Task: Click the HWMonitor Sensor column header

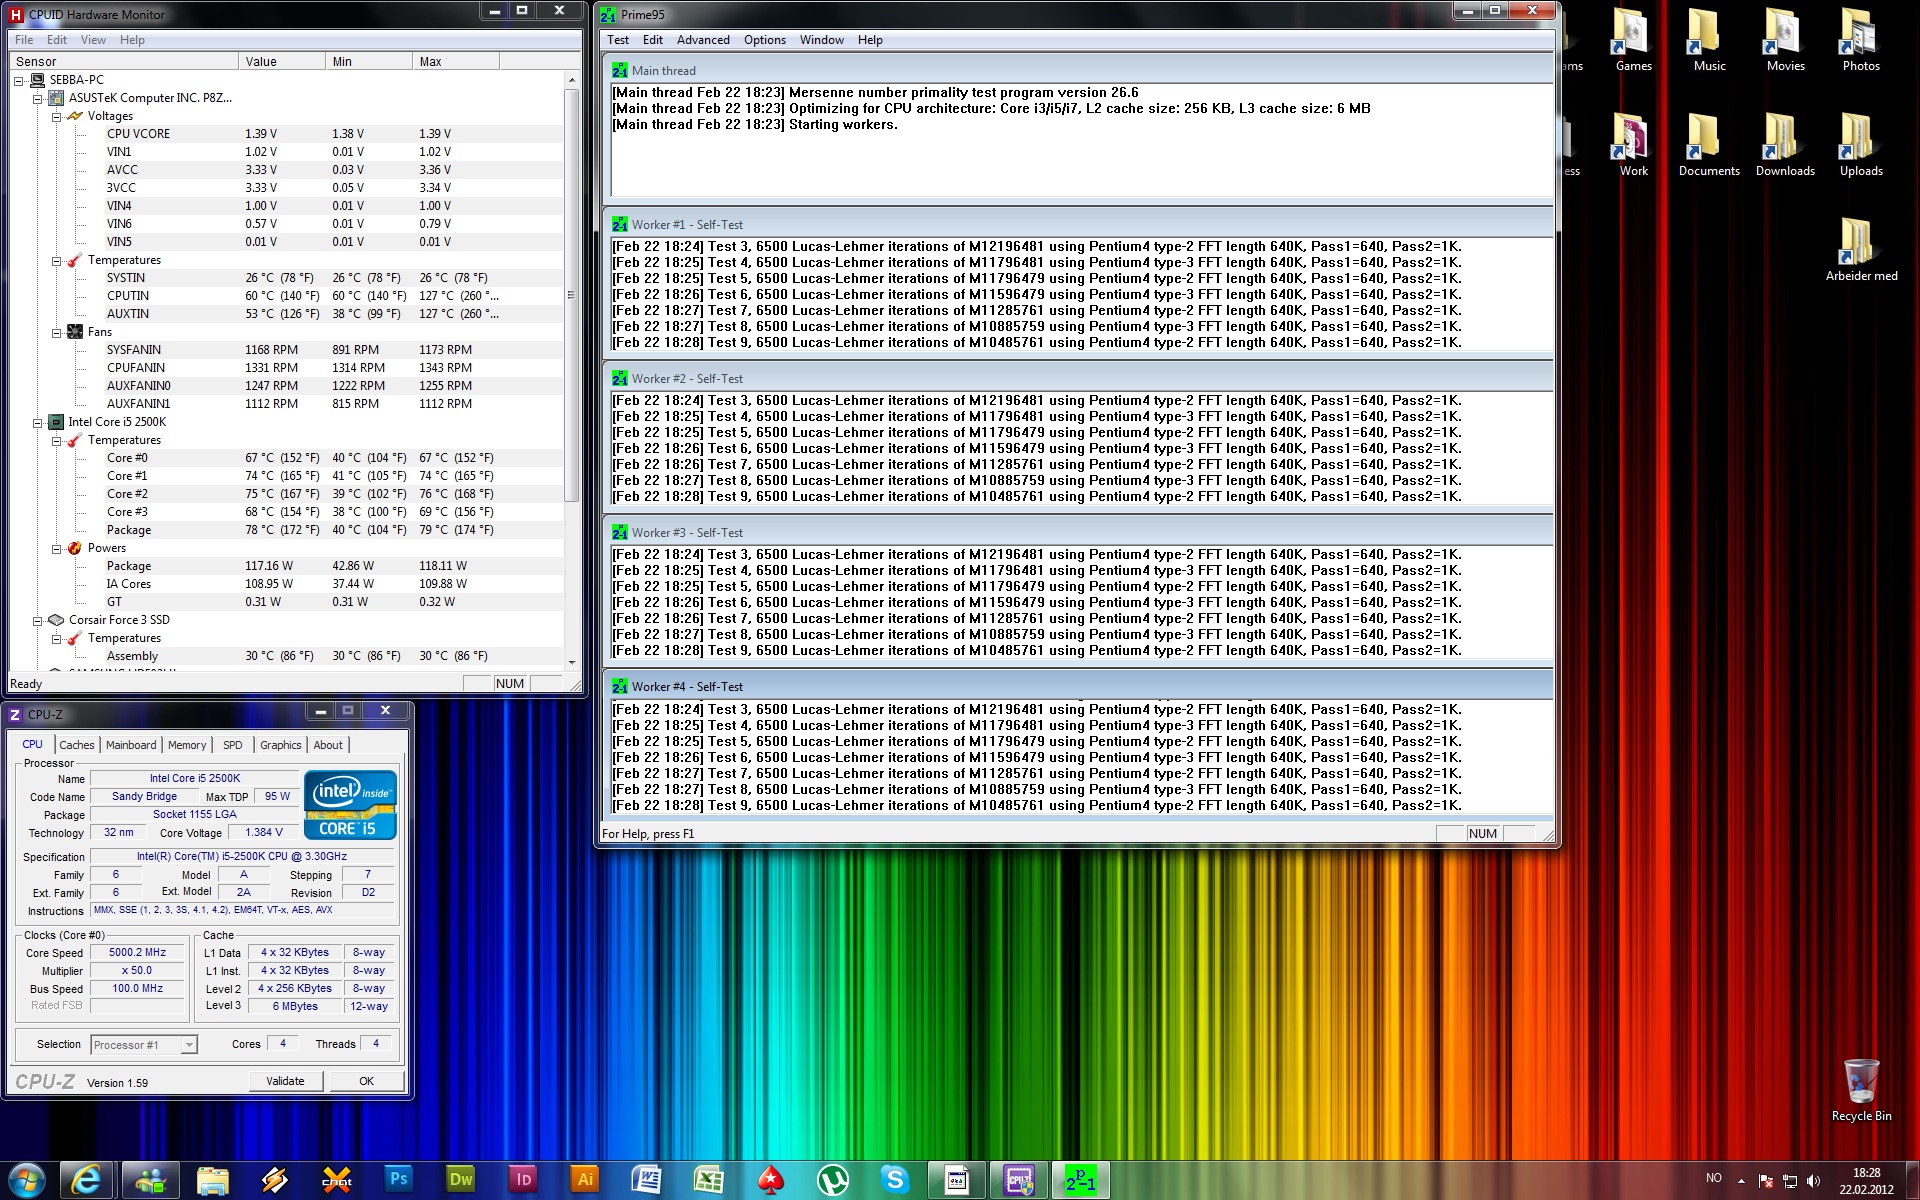Action: point(124,62)
